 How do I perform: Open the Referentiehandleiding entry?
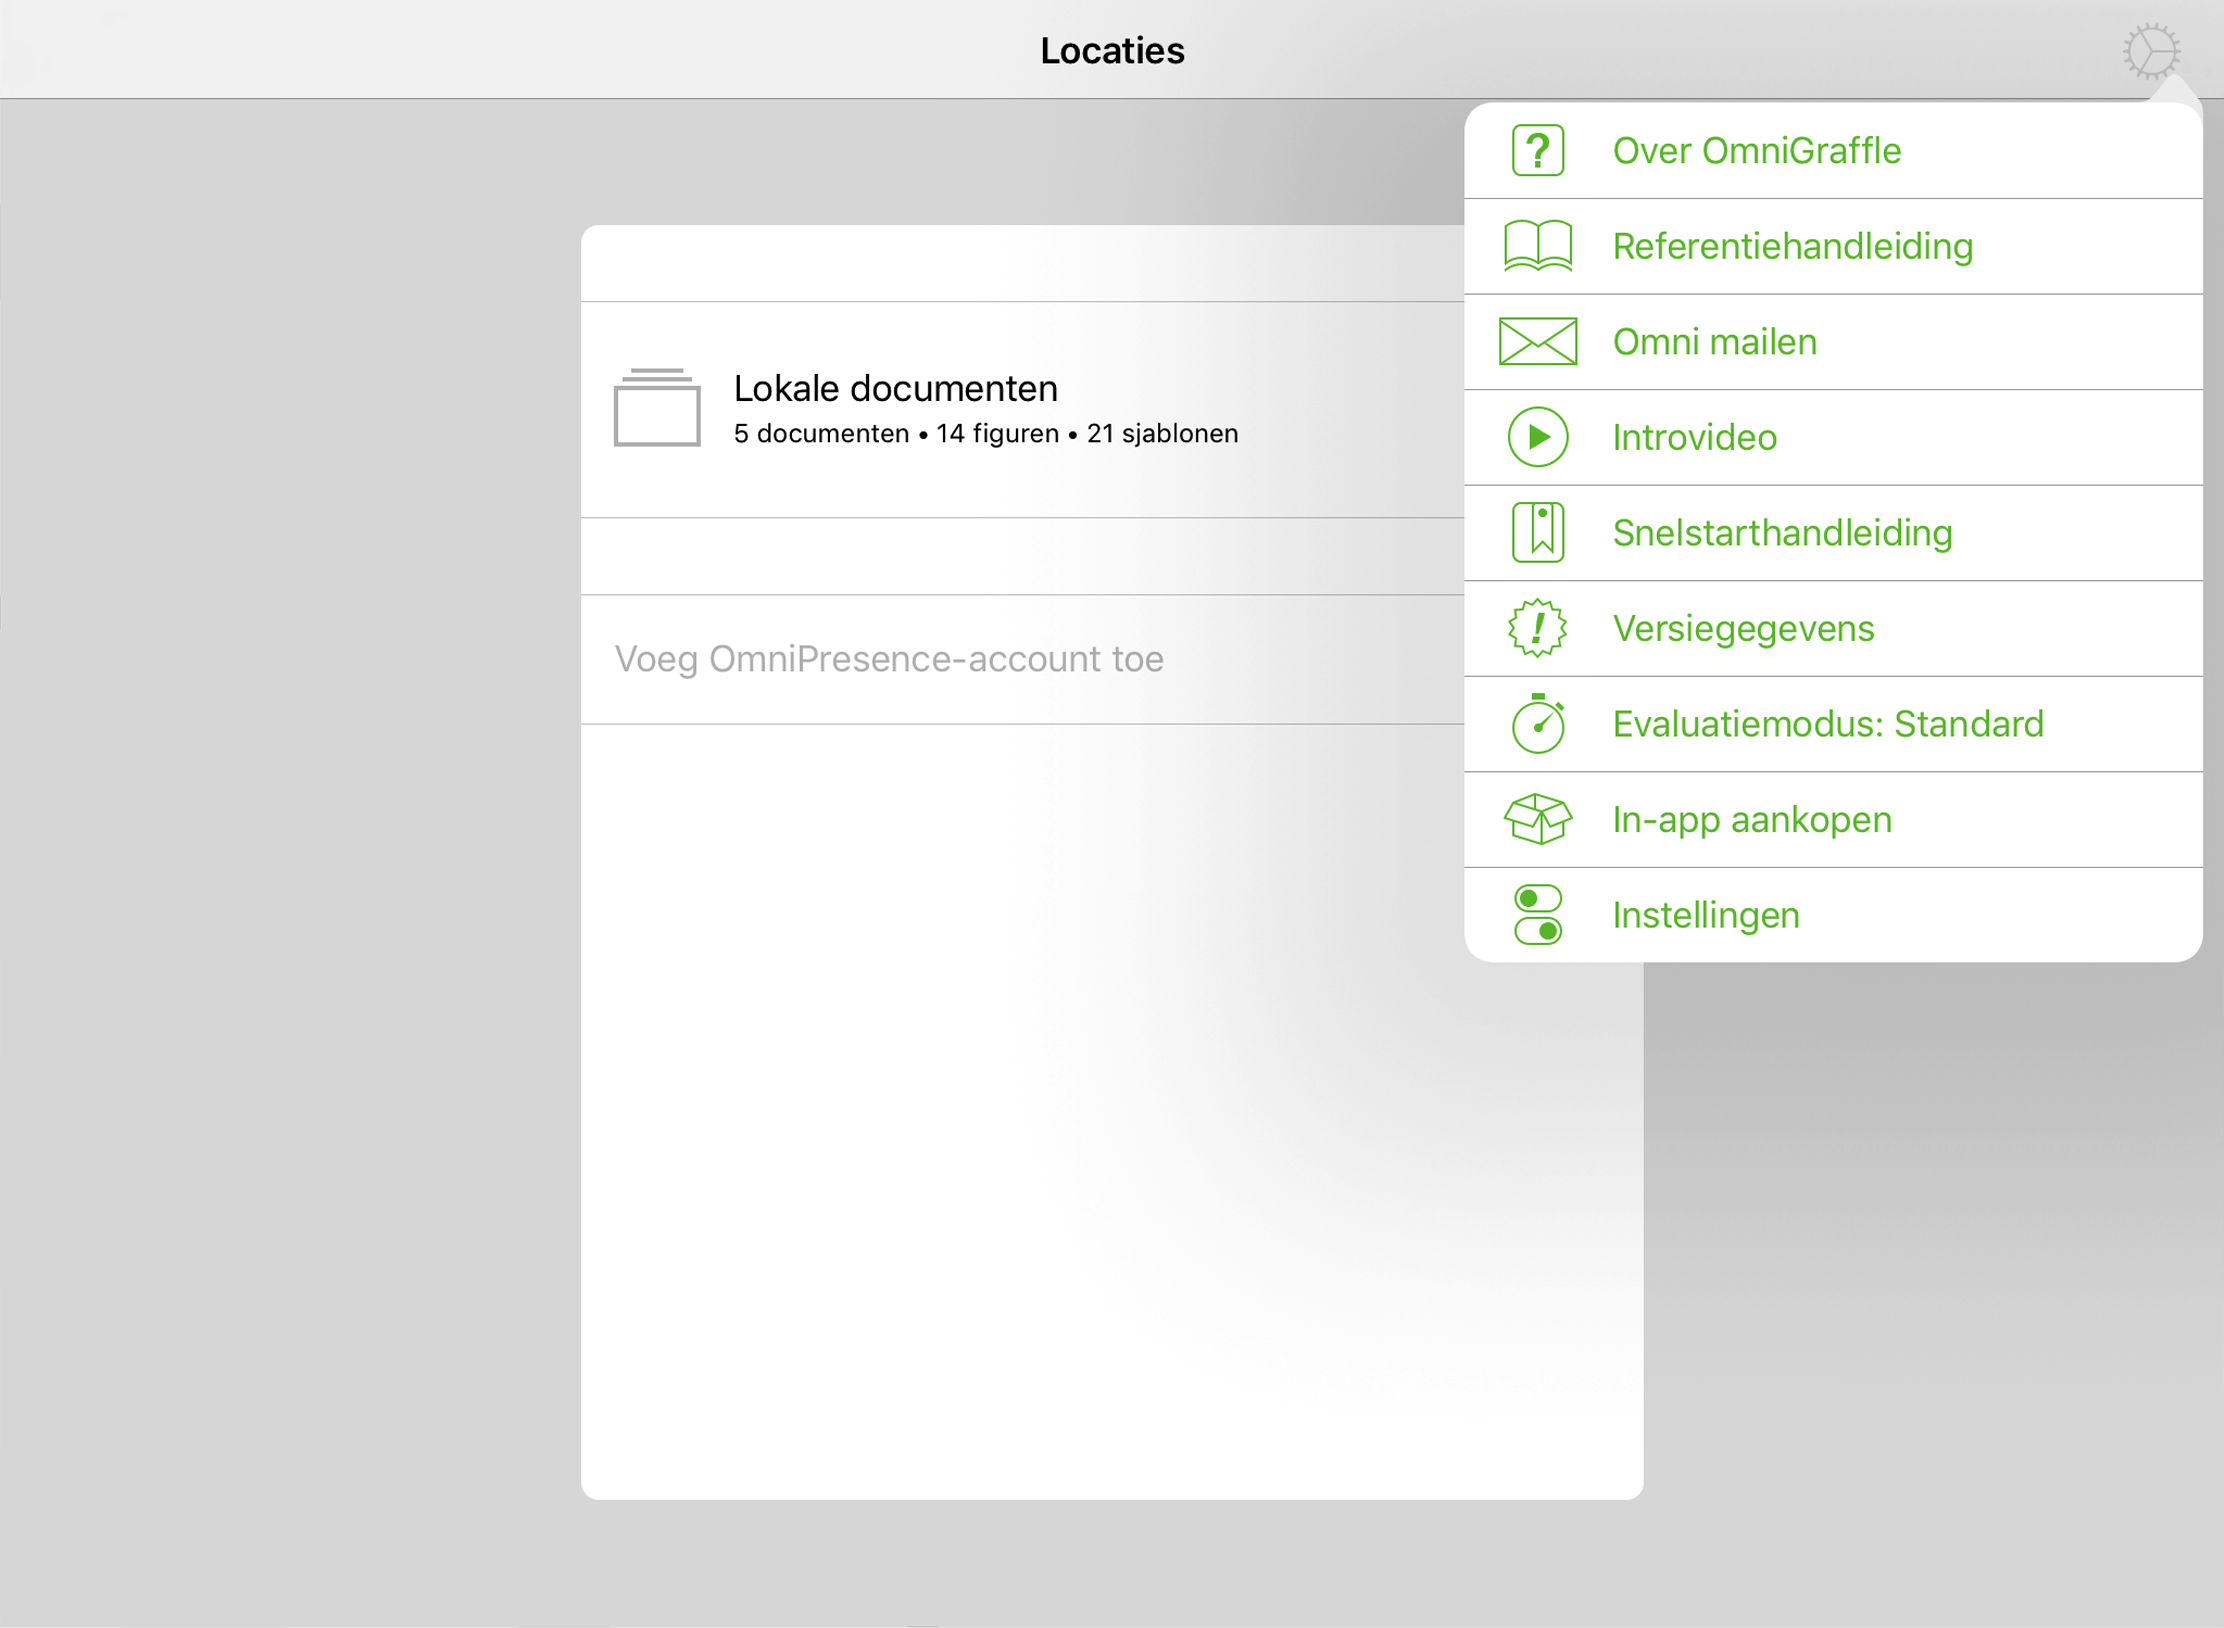1793,245
